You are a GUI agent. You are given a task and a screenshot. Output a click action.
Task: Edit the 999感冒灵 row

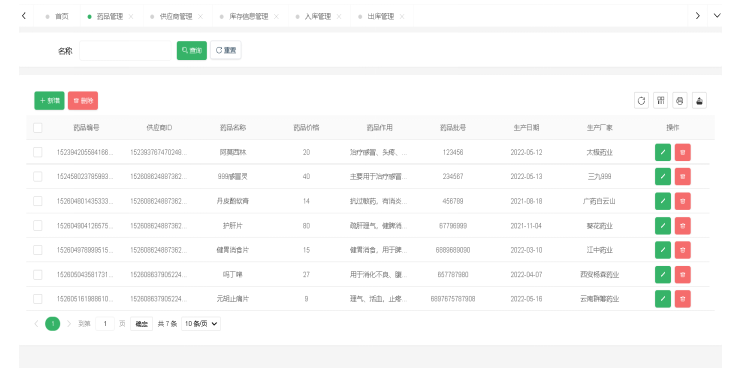[x=663, y=177]
